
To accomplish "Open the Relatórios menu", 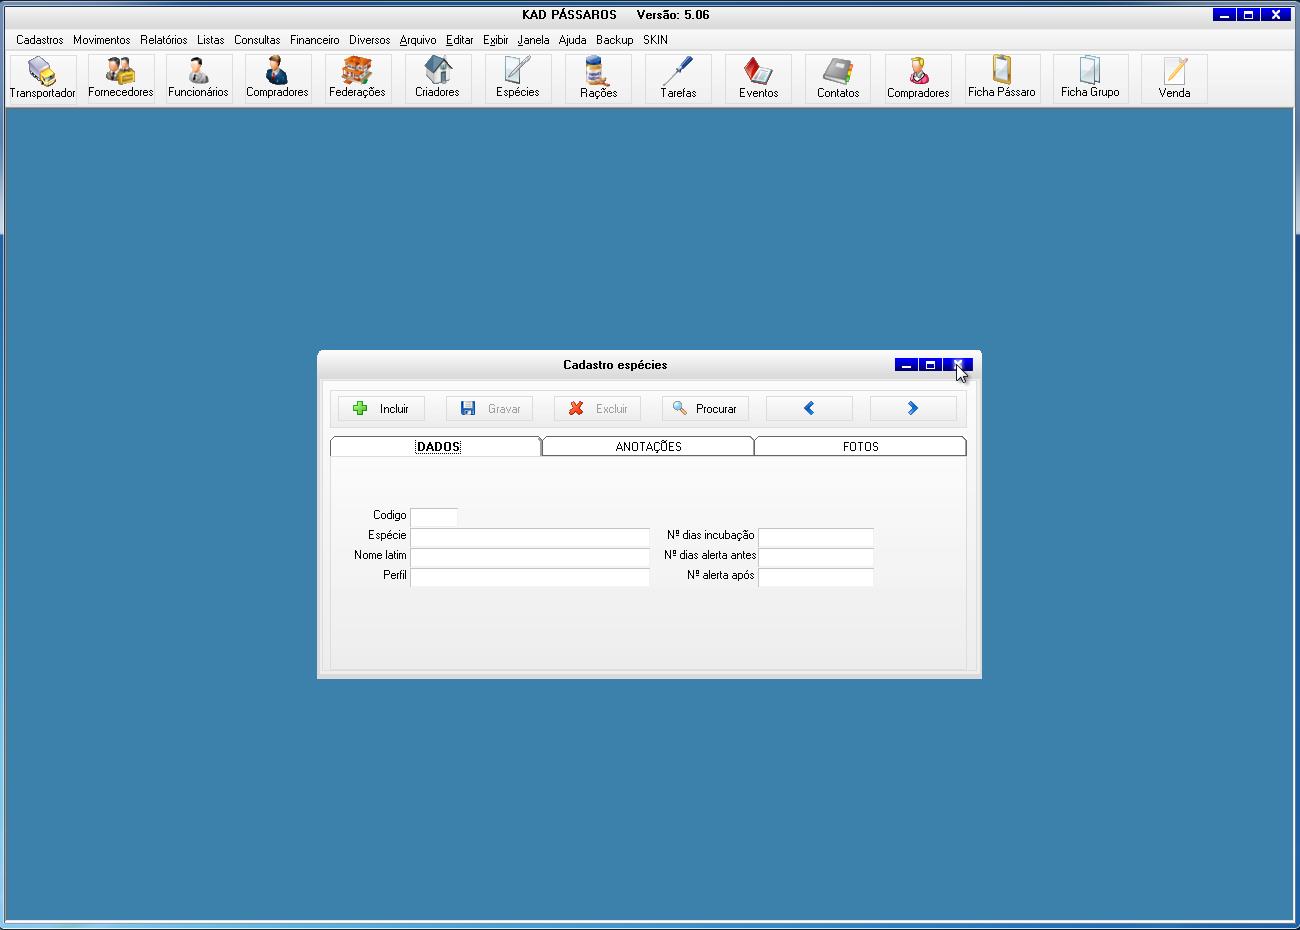I will [164, 40].
